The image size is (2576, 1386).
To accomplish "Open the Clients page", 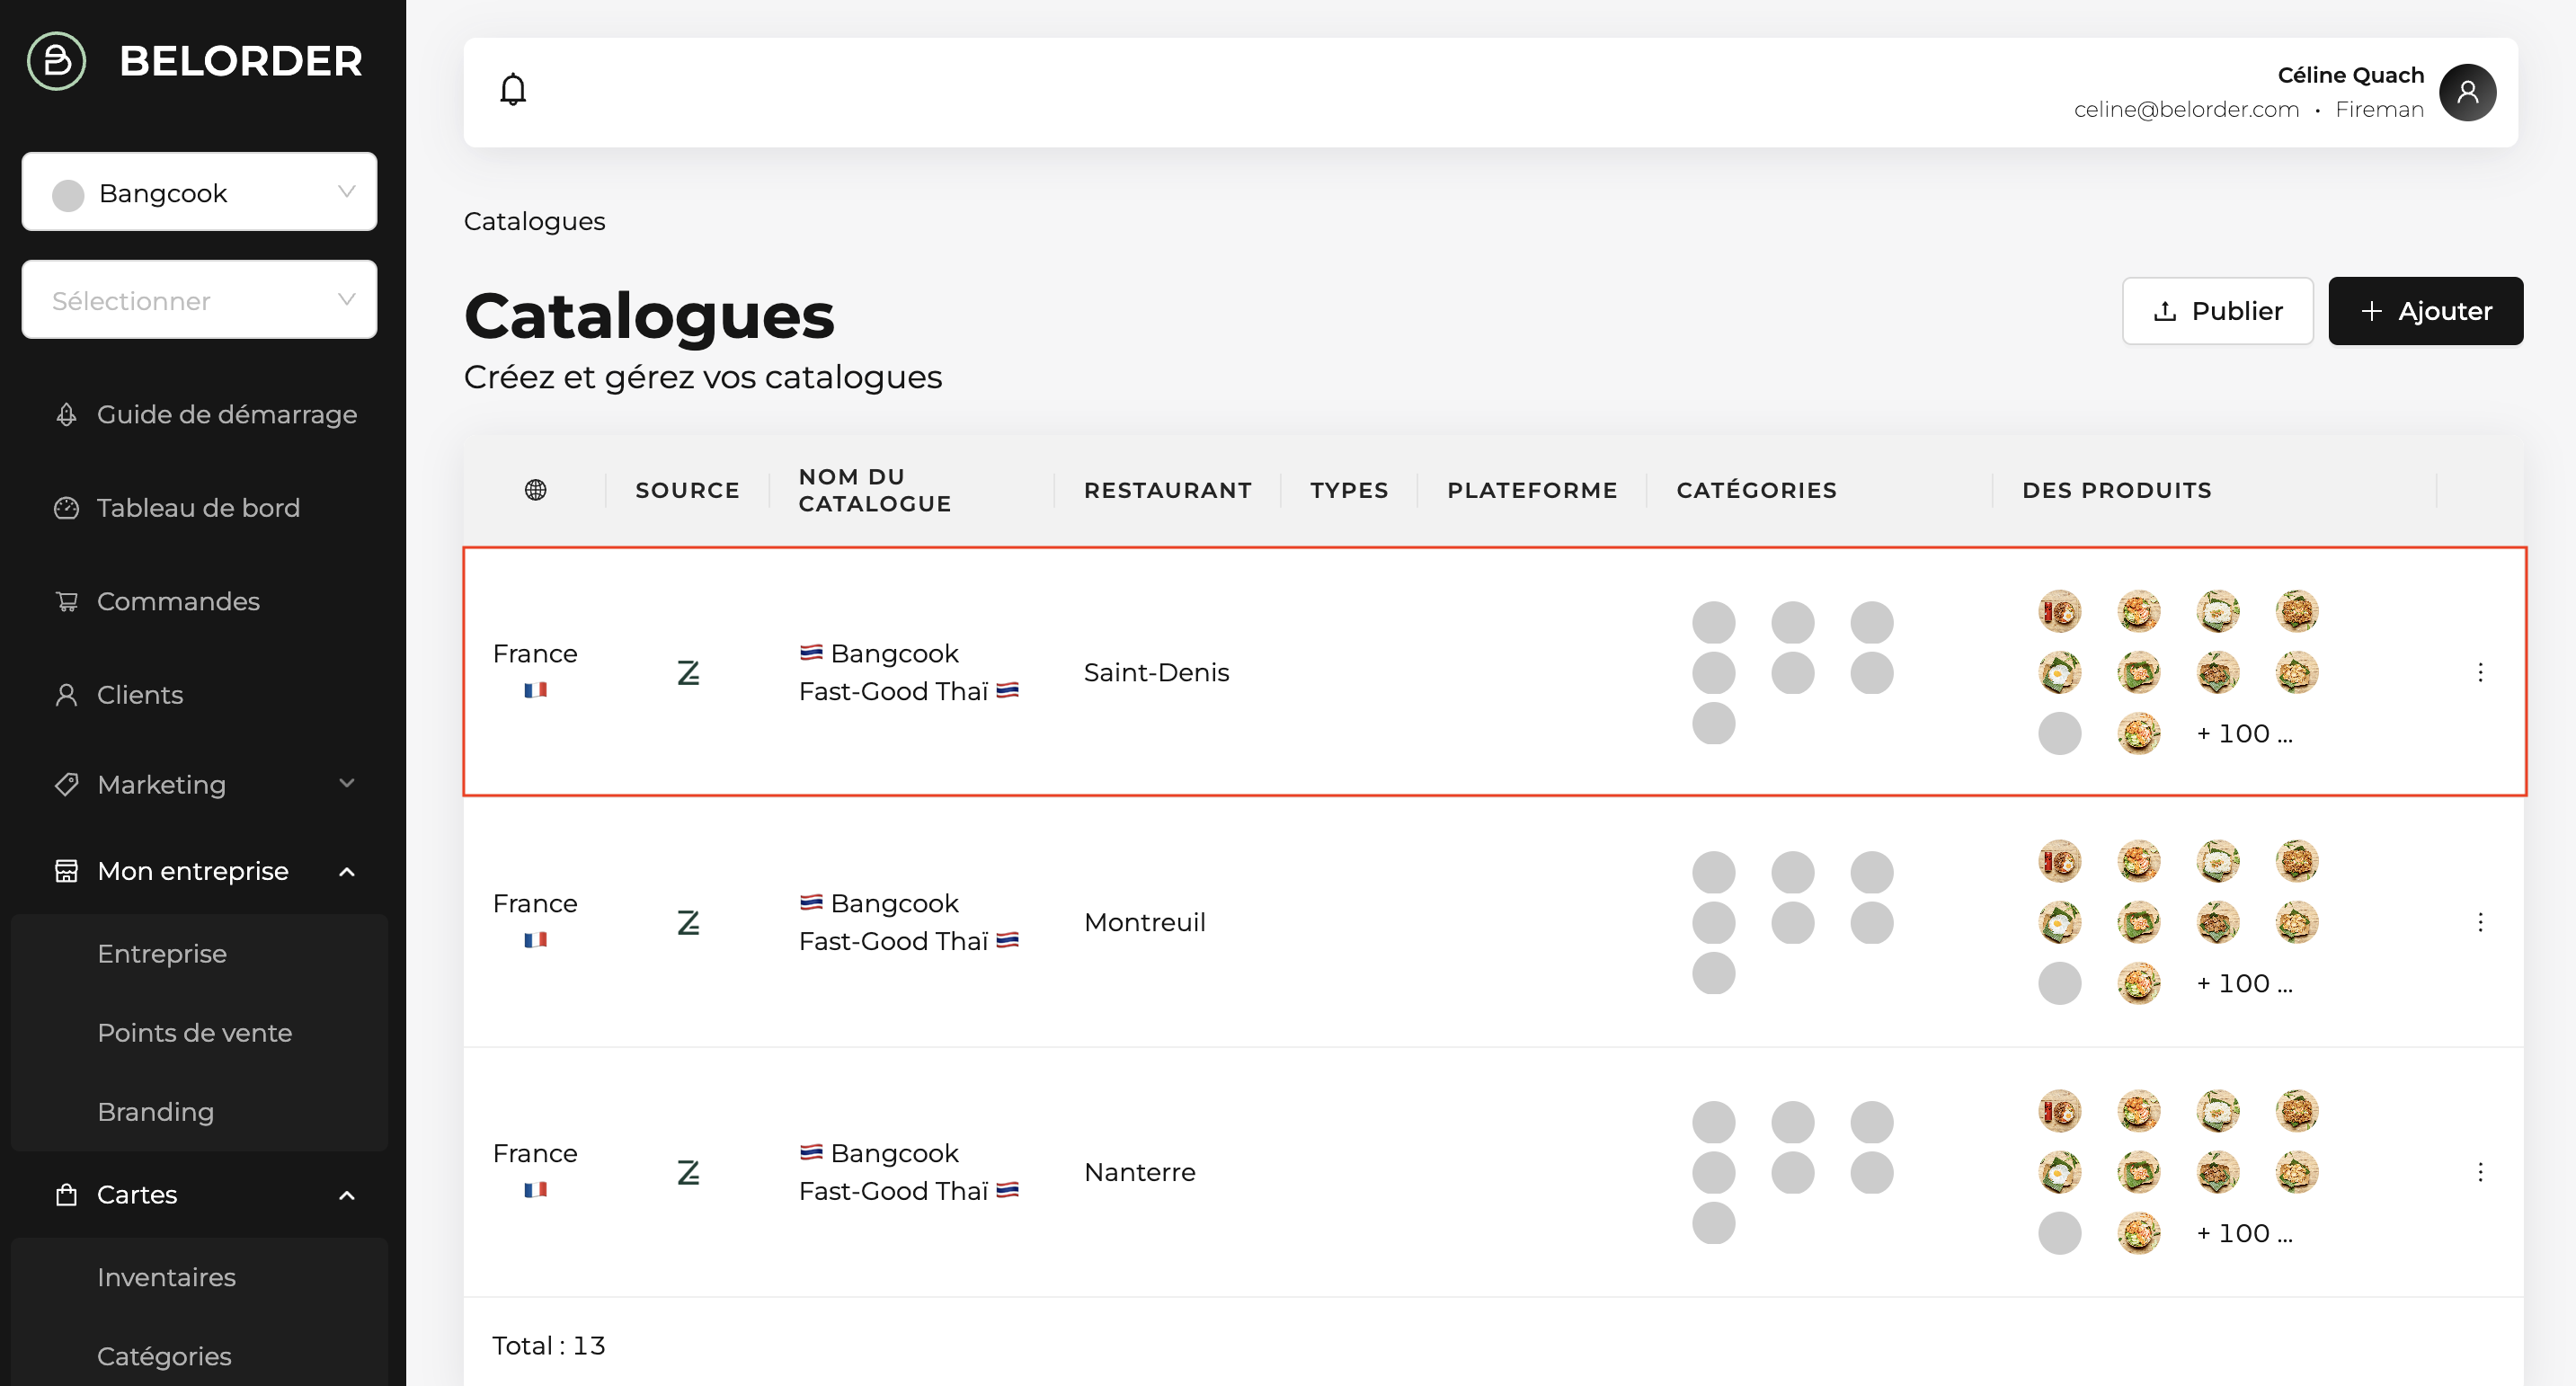I will point(140,695).
